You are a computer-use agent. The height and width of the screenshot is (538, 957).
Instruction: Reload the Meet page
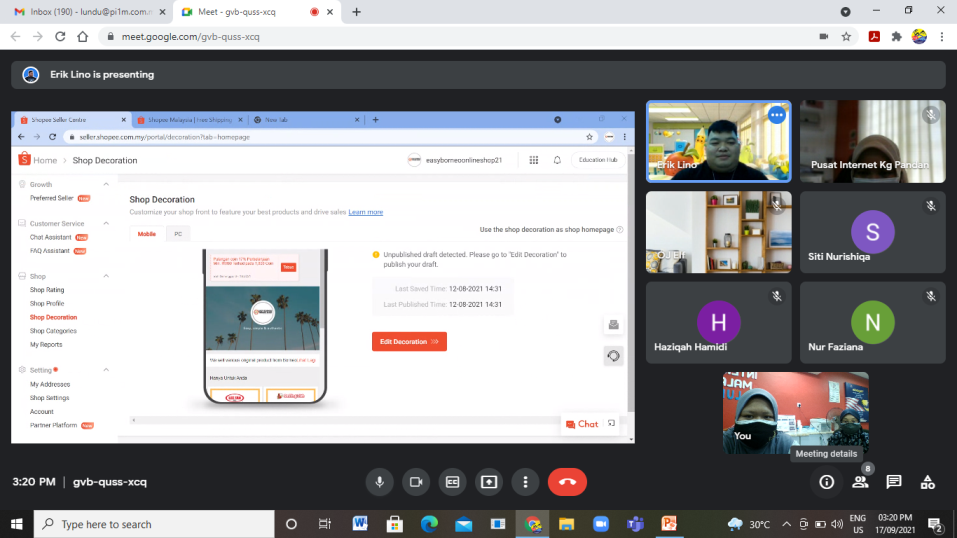[x=60, y=36]
